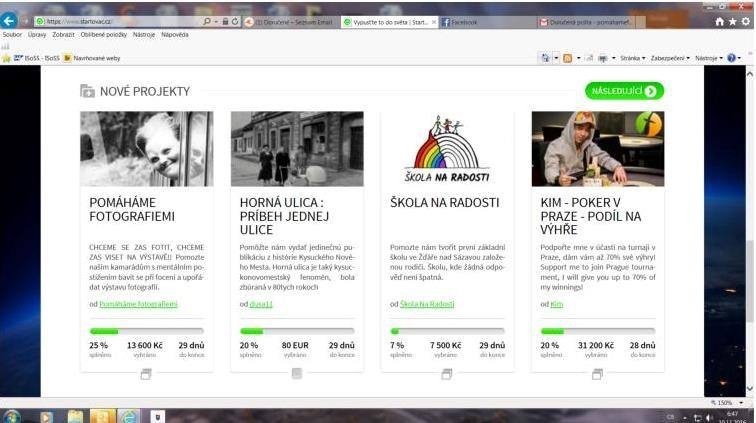756x423 pixels.
Task: Click the help question mark icon
Action: [x=731, y=58]
